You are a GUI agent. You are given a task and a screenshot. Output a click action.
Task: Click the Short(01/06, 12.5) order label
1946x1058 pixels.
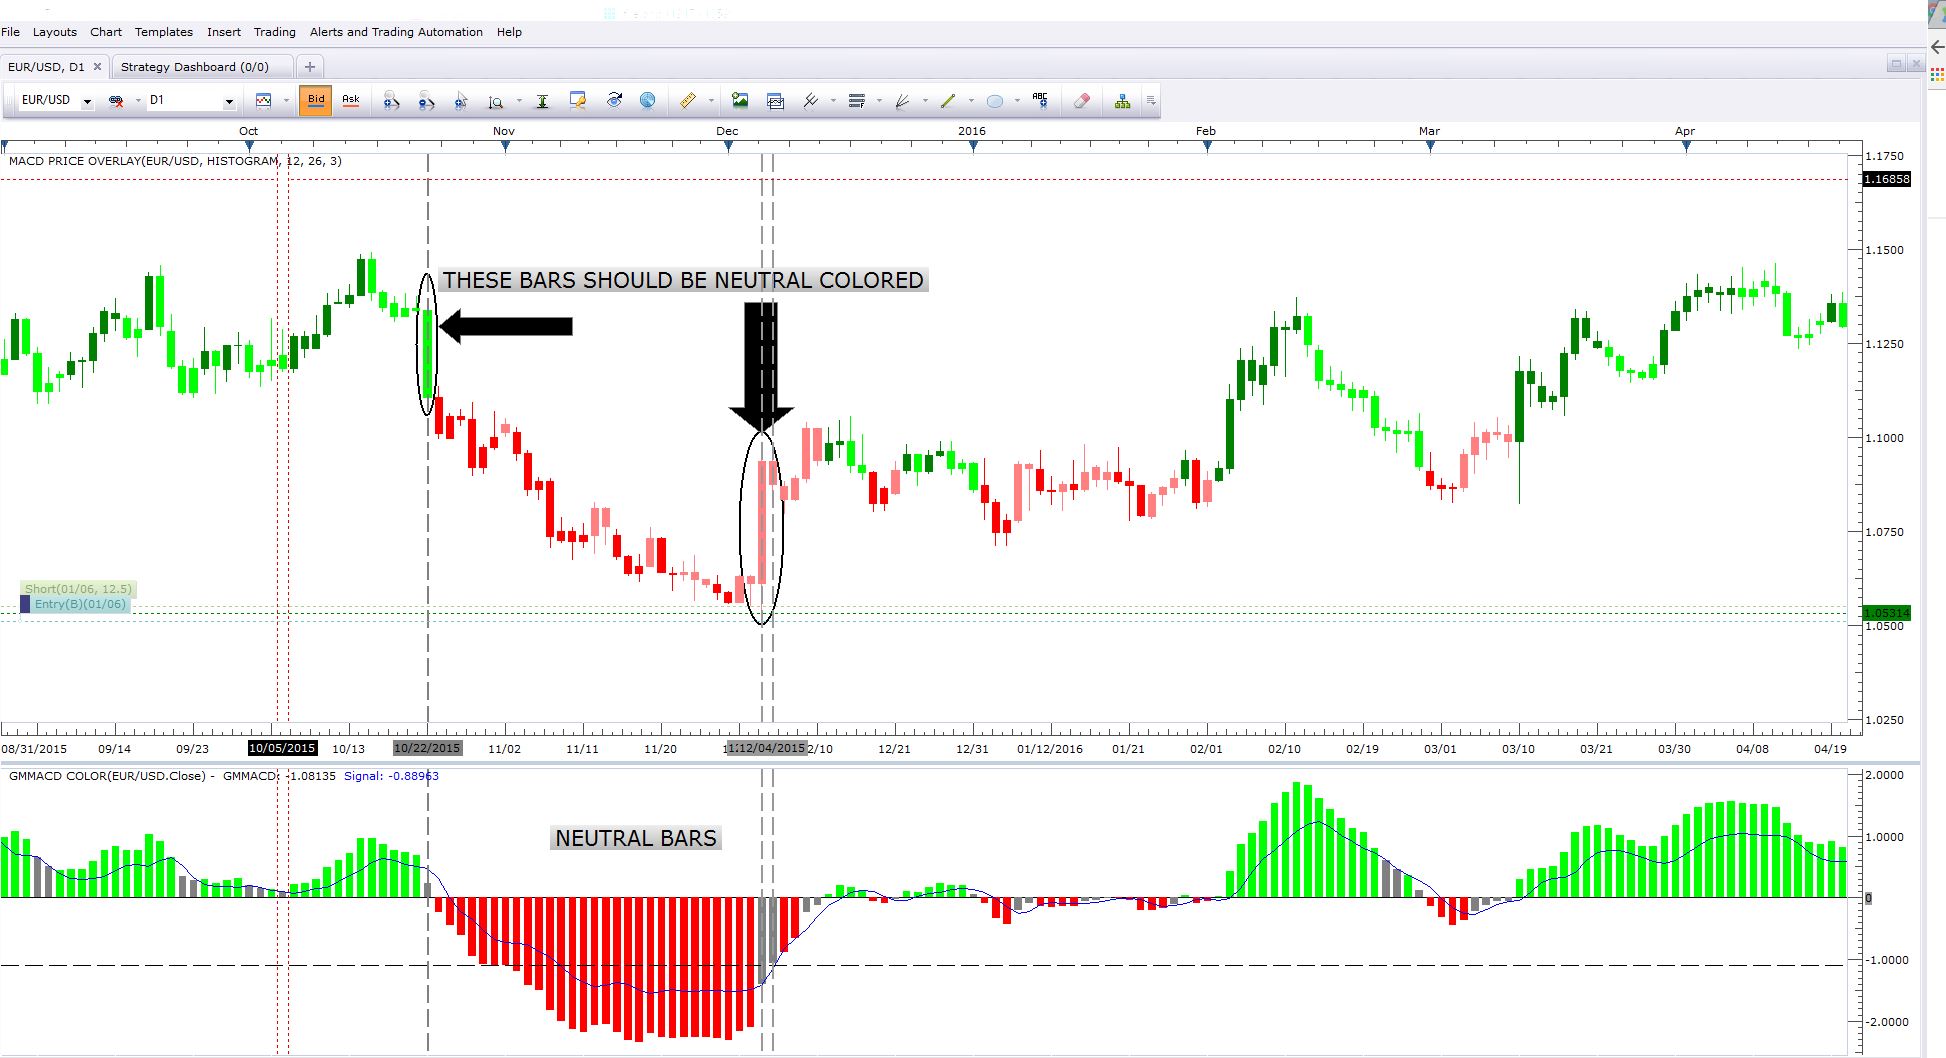[x=78, y=589]
